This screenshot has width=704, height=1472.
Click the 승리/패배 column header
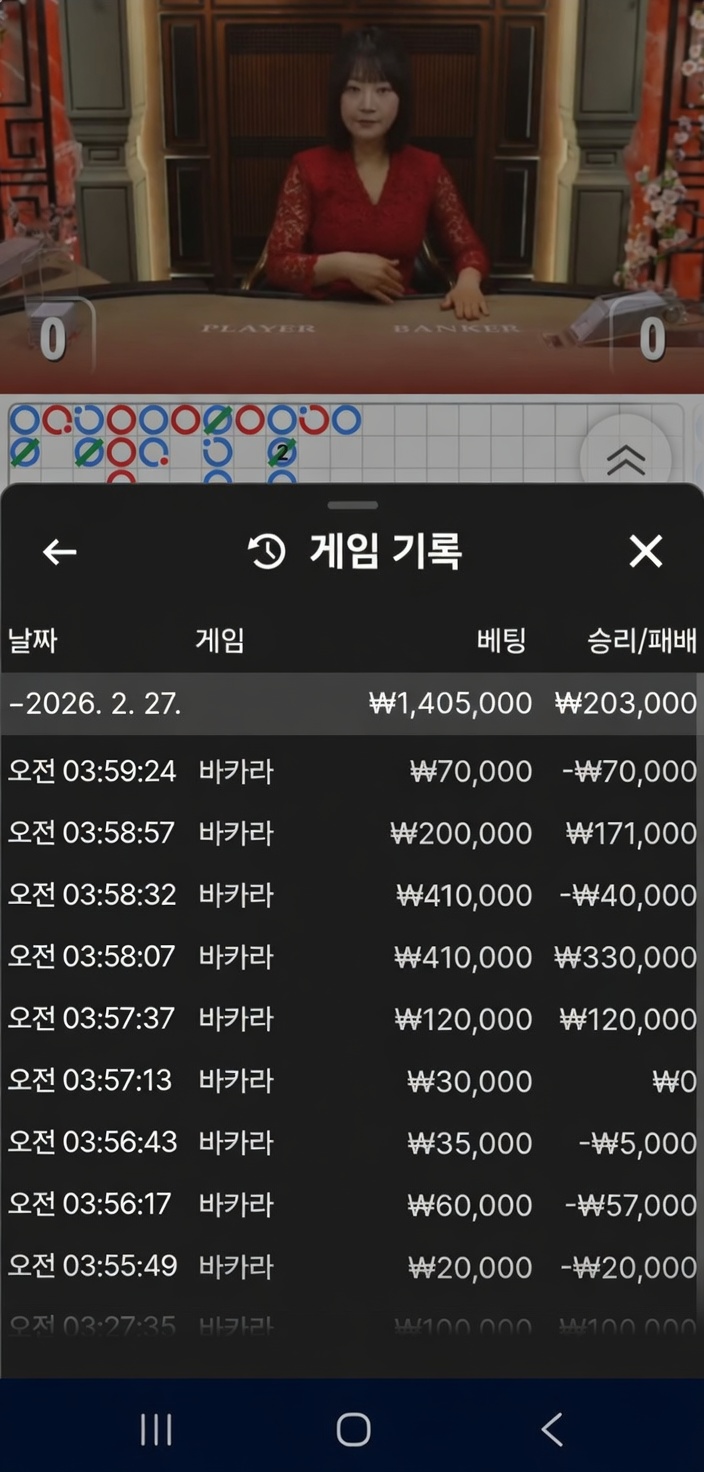point(641,640)
